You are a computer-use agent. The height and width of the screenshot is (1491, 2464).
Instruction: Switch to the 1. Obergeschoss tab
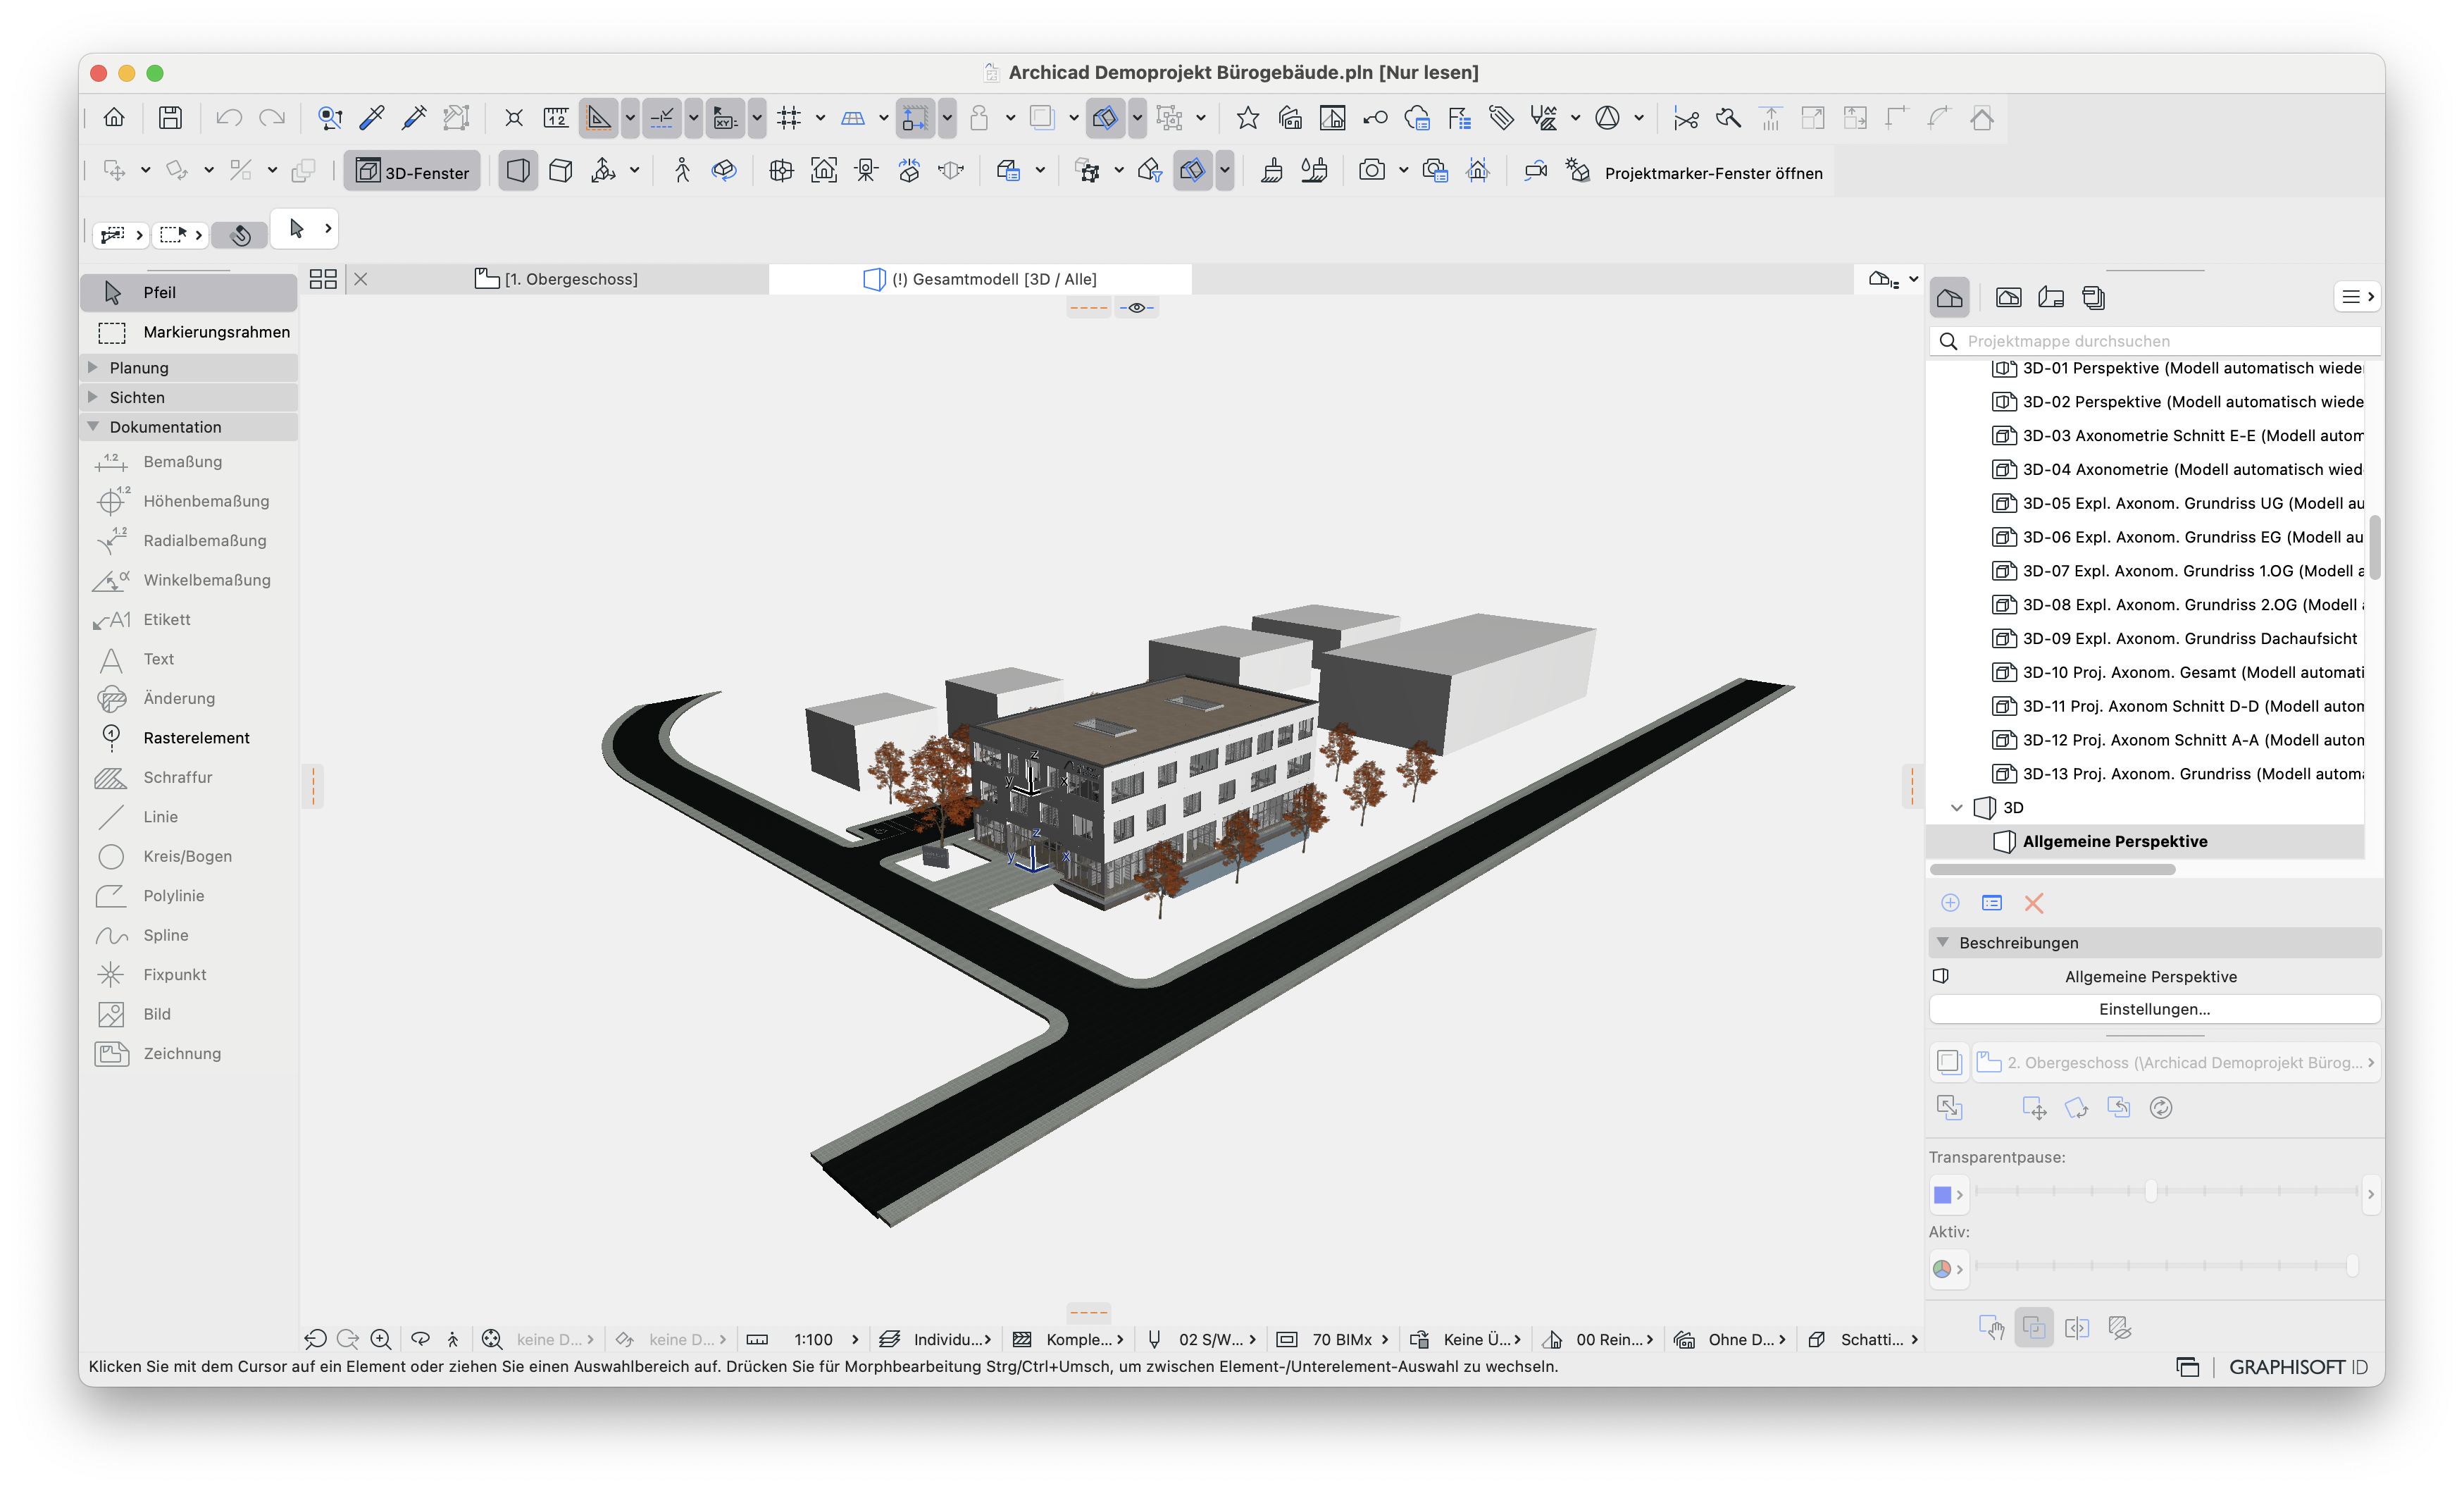point(556,279)
